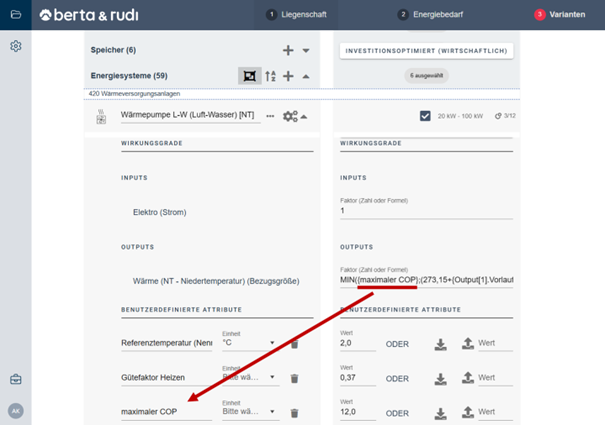Collapse the Wärmepumpe L-W details
Screen dimensions: 605x426
304,117
